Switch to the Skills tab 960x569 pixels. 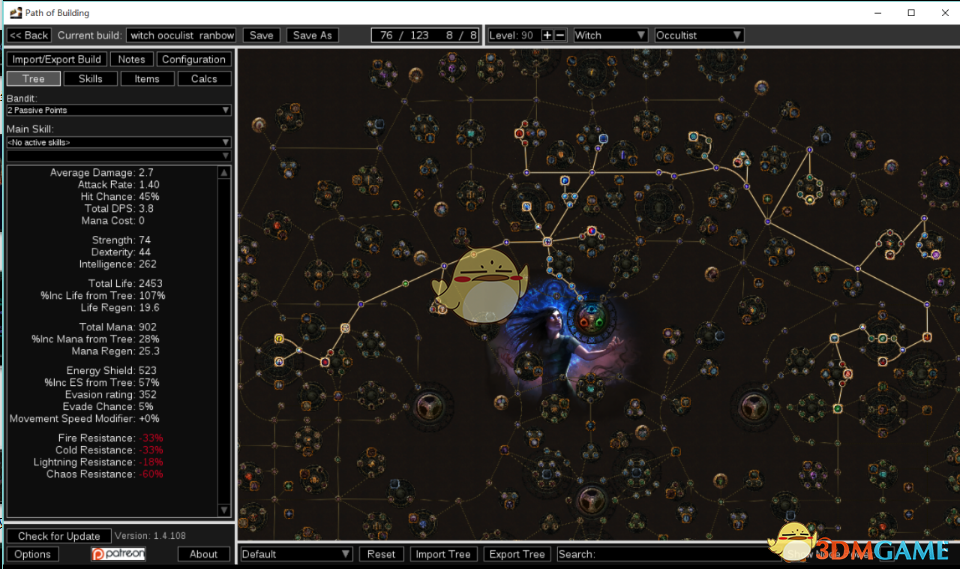pos(90,78)
